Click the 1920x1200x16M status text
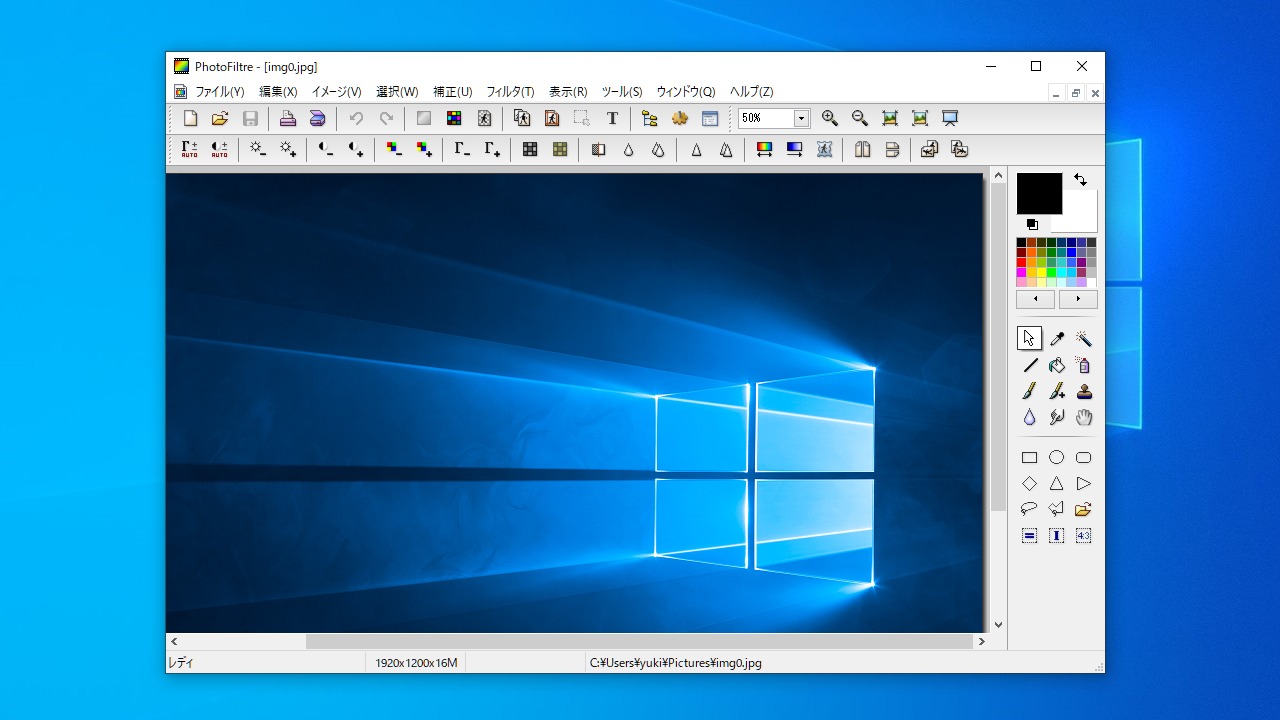 [x=416, y=663]
